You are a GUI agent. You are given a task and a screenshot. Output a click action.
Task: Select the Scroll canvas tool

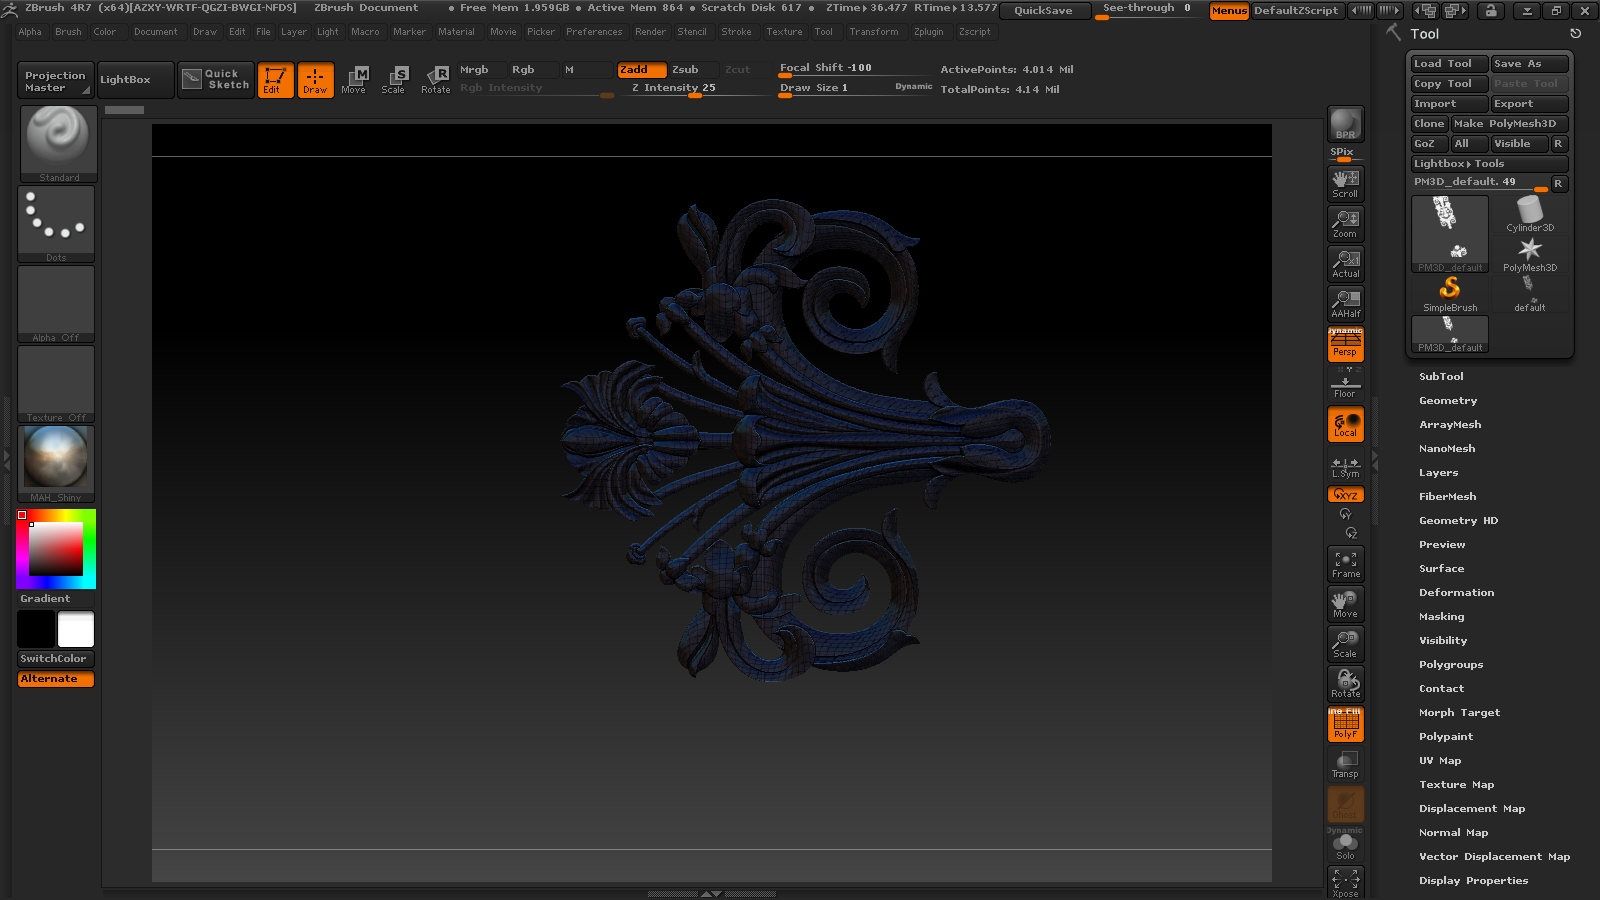click(1345, 183)
